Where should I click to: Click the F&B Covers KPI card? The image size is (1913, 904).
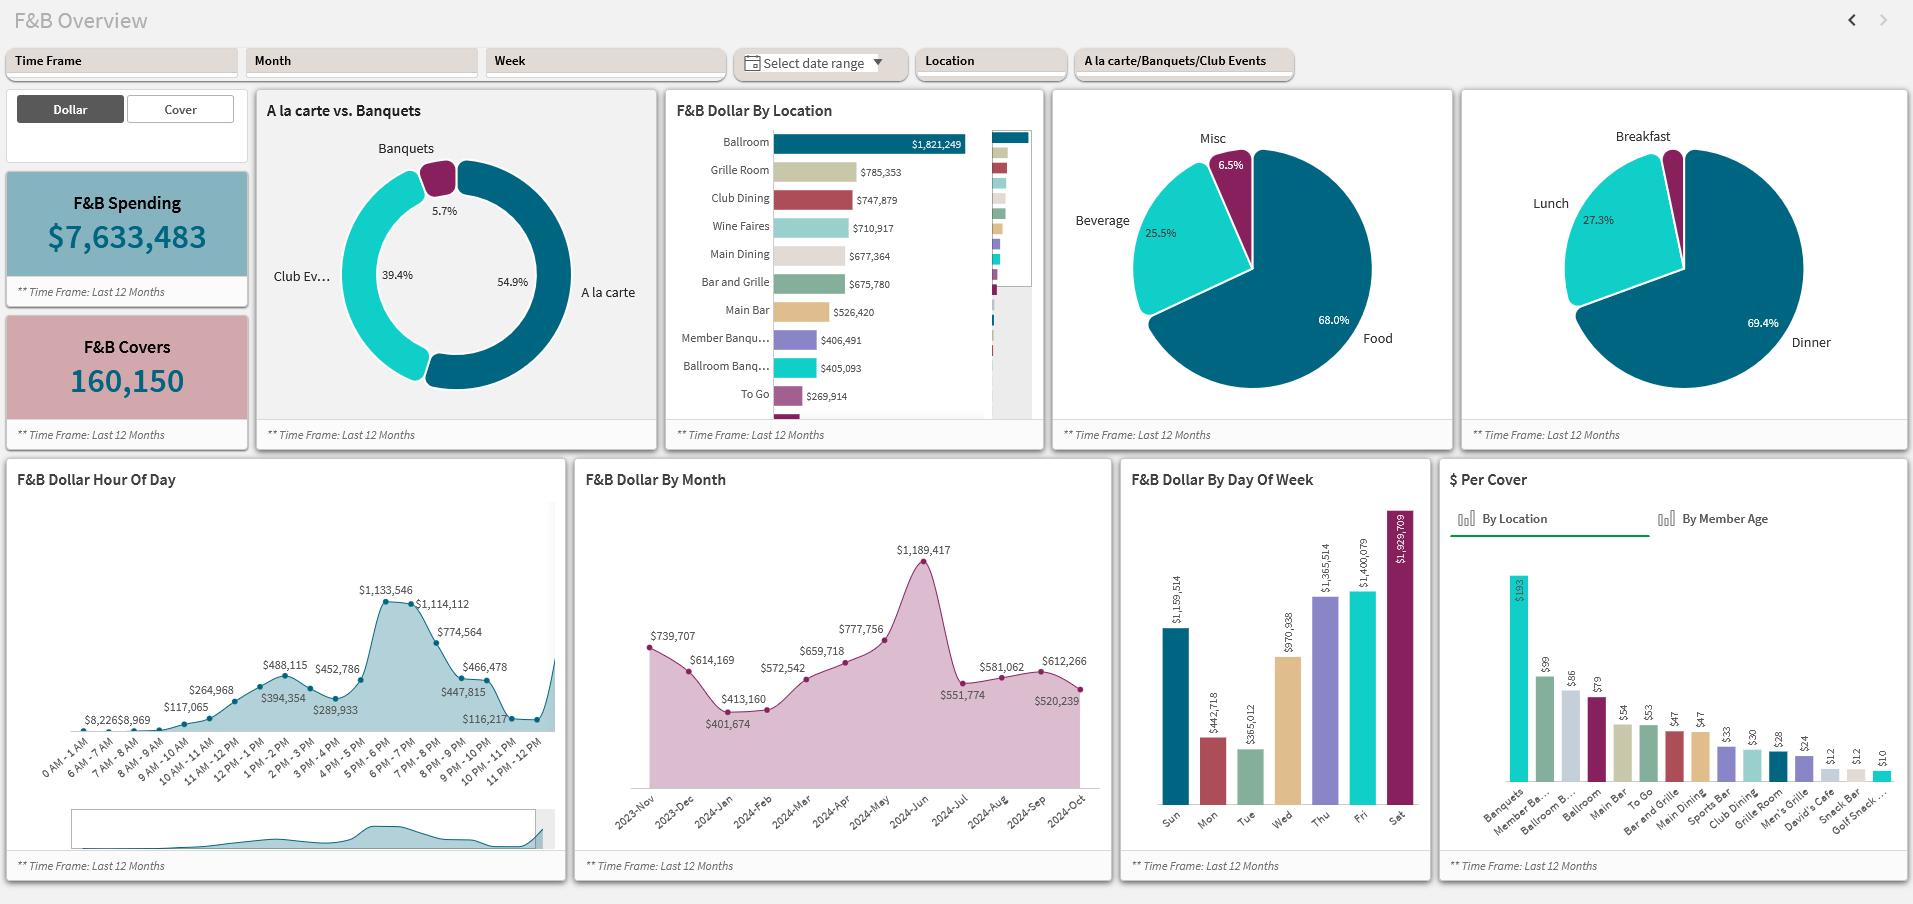coord(126,366)
